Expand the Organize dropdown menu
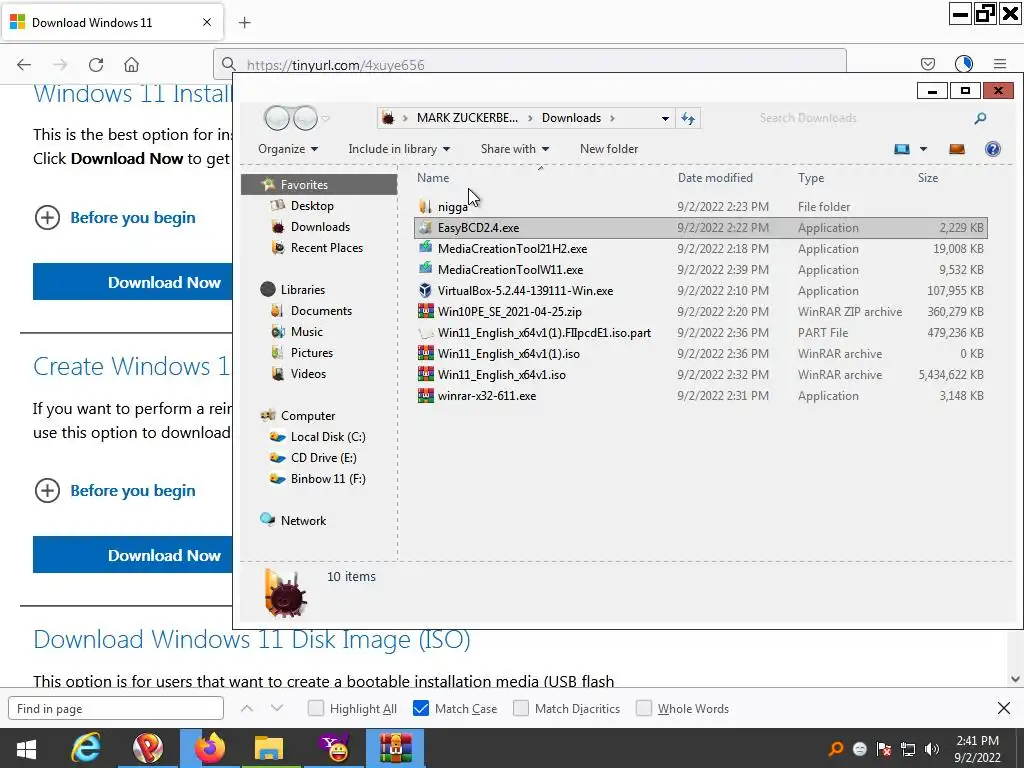Viewport: 1024px width, 768px height. pos(288,149)
